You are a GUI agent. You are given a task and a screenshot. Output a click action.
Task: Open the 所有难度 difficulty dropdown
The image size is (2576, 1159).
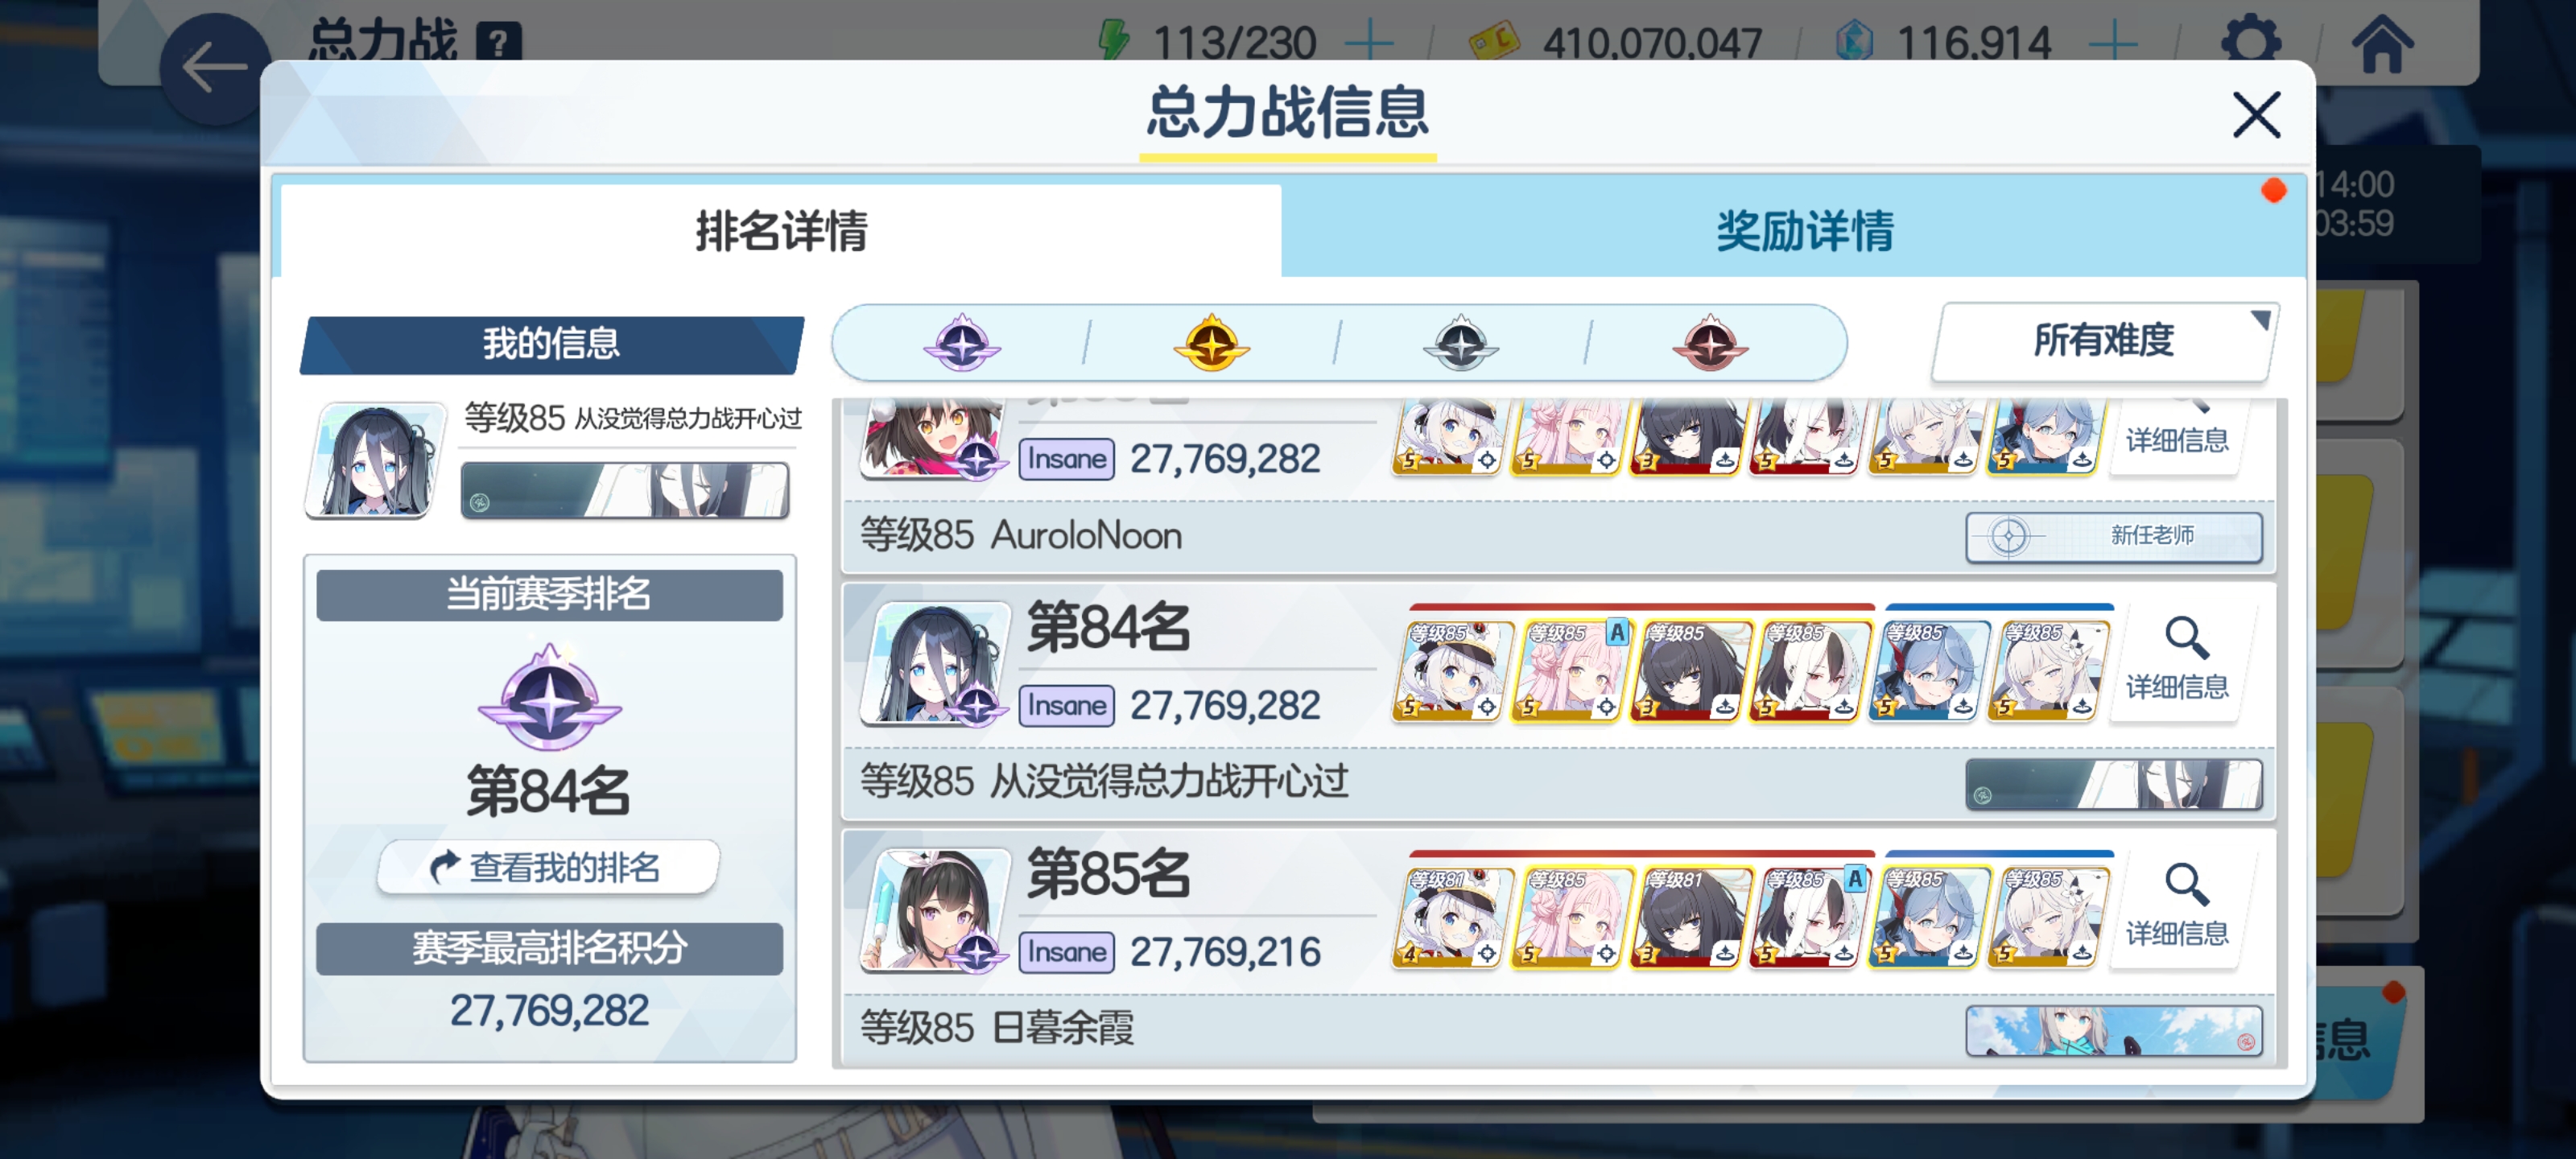point(2104,340)
